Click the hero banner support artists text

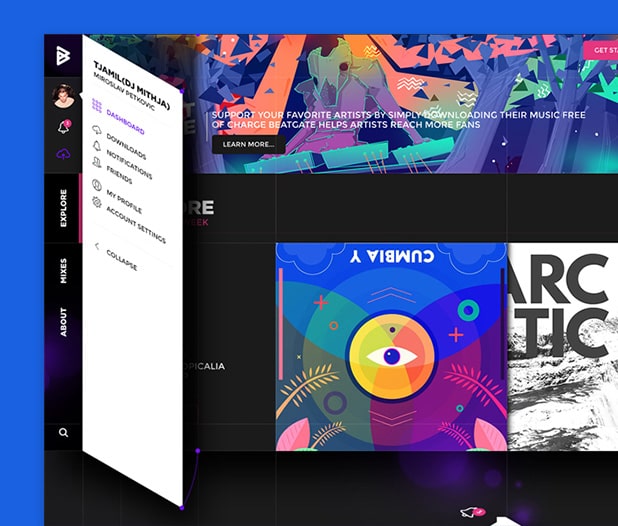398,120
